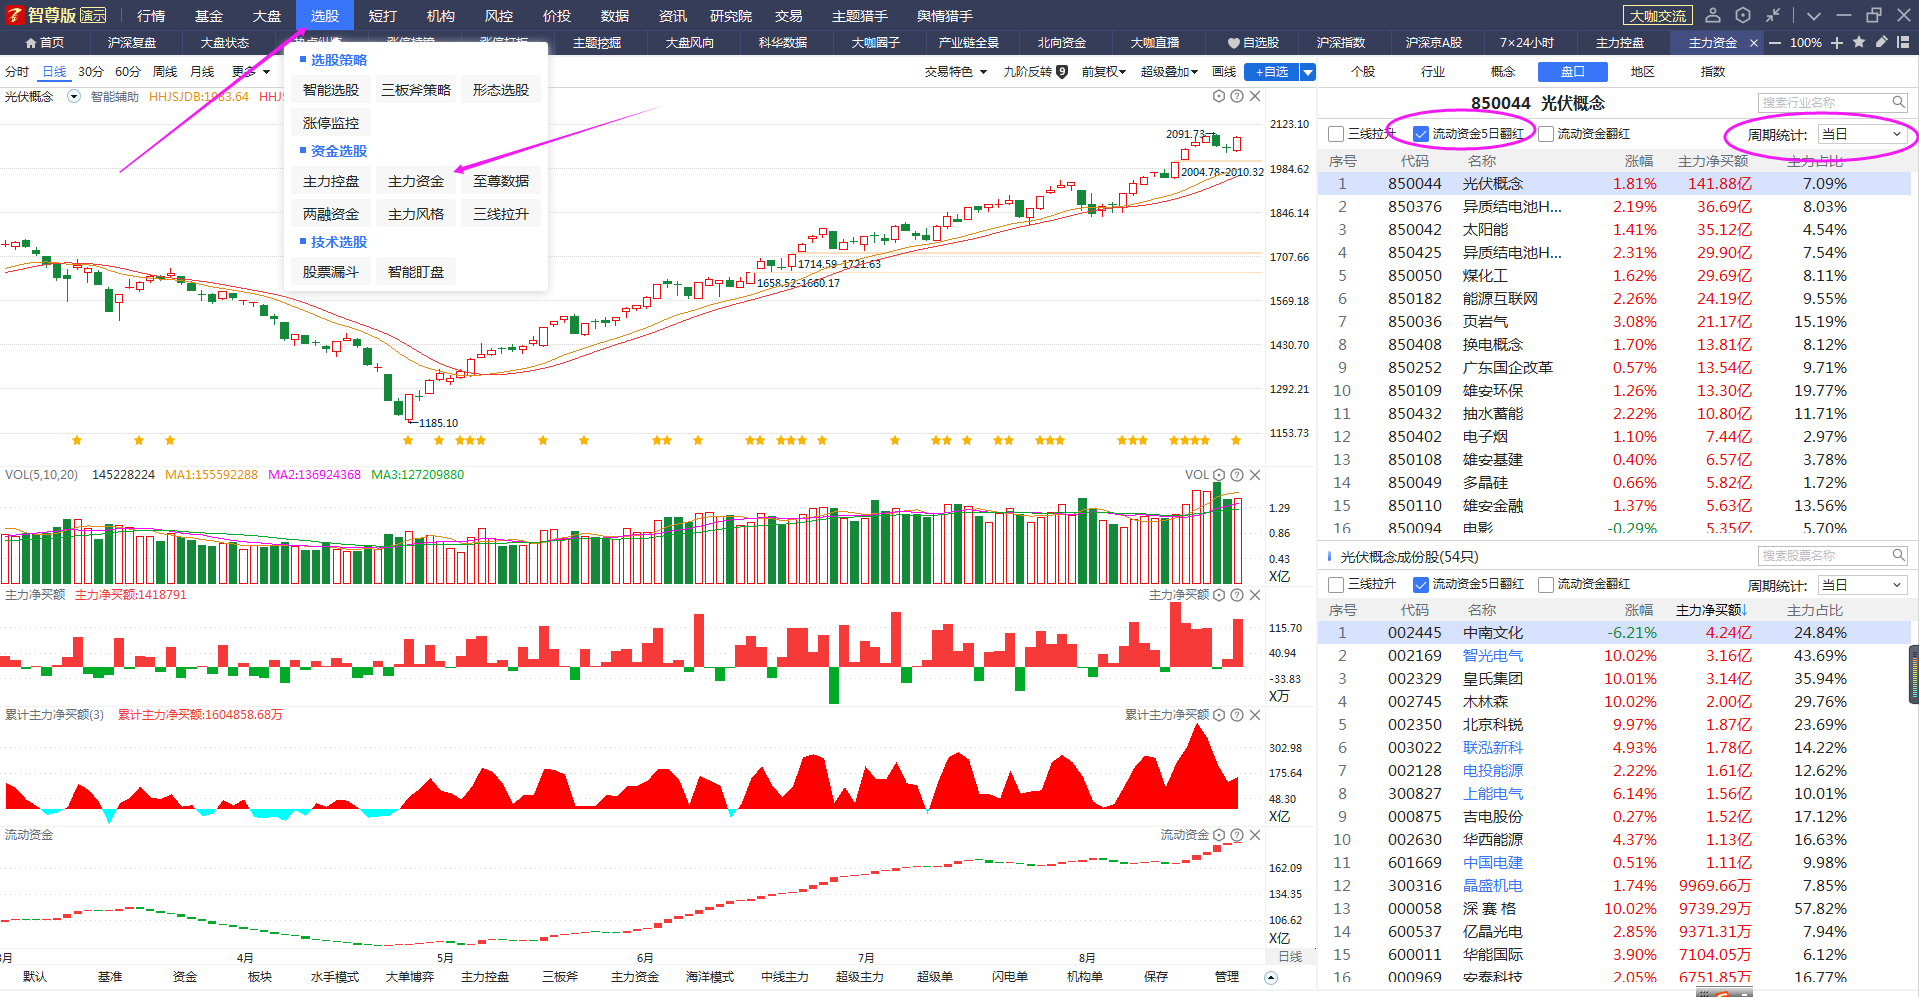The width and height of the screenshot is (1919, 997).
Task: Click search icon in 搜索股票名称 box
Action: (1898, 555)
